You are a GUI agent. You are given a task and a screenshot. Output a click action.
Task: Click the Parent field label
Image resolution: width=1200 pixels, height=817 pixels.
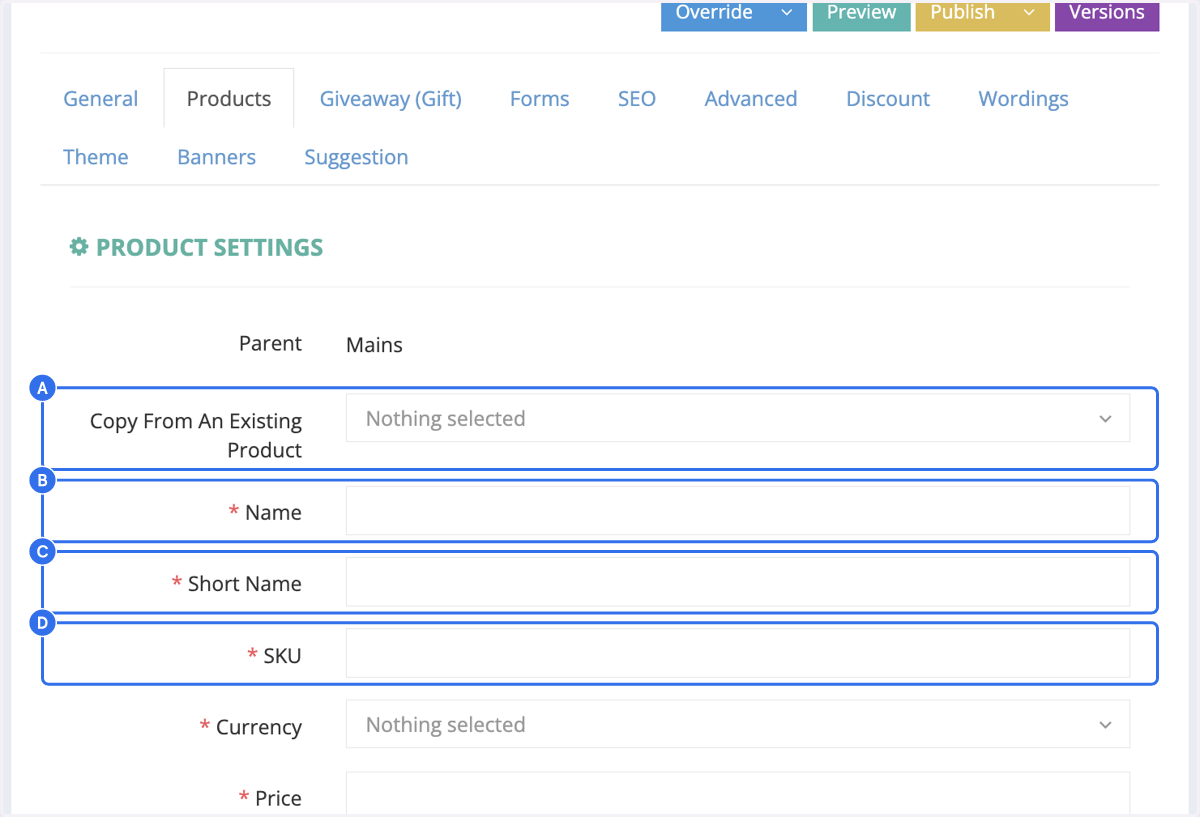[270, 344]
